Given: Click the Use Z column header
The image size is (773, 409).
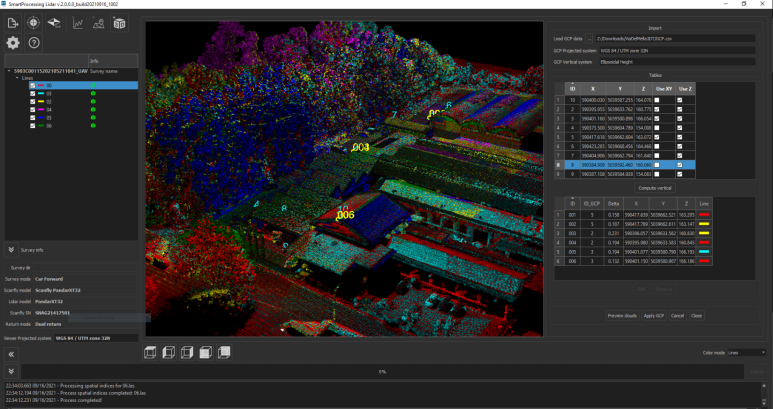Looking at the screenshot, I should 685,89.
